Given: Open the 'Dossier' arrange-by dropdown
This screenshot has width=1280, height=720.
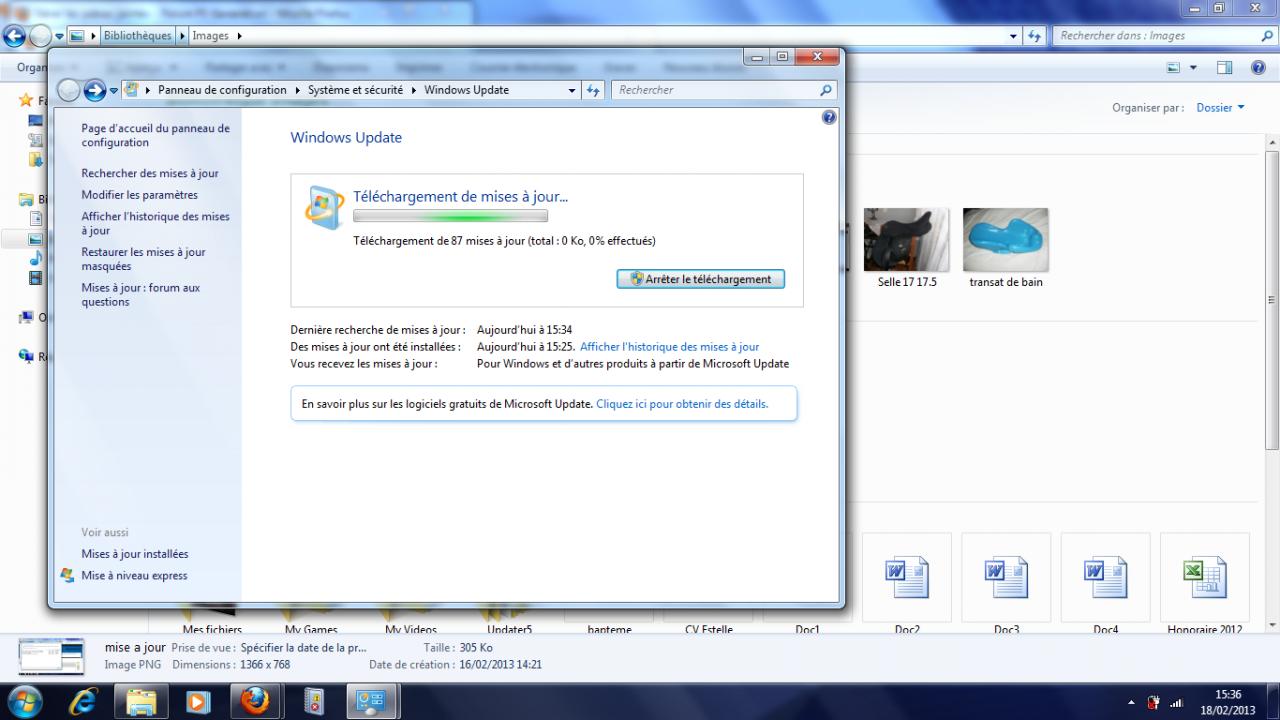Looking at the screenshot, I should (1221, 108).
